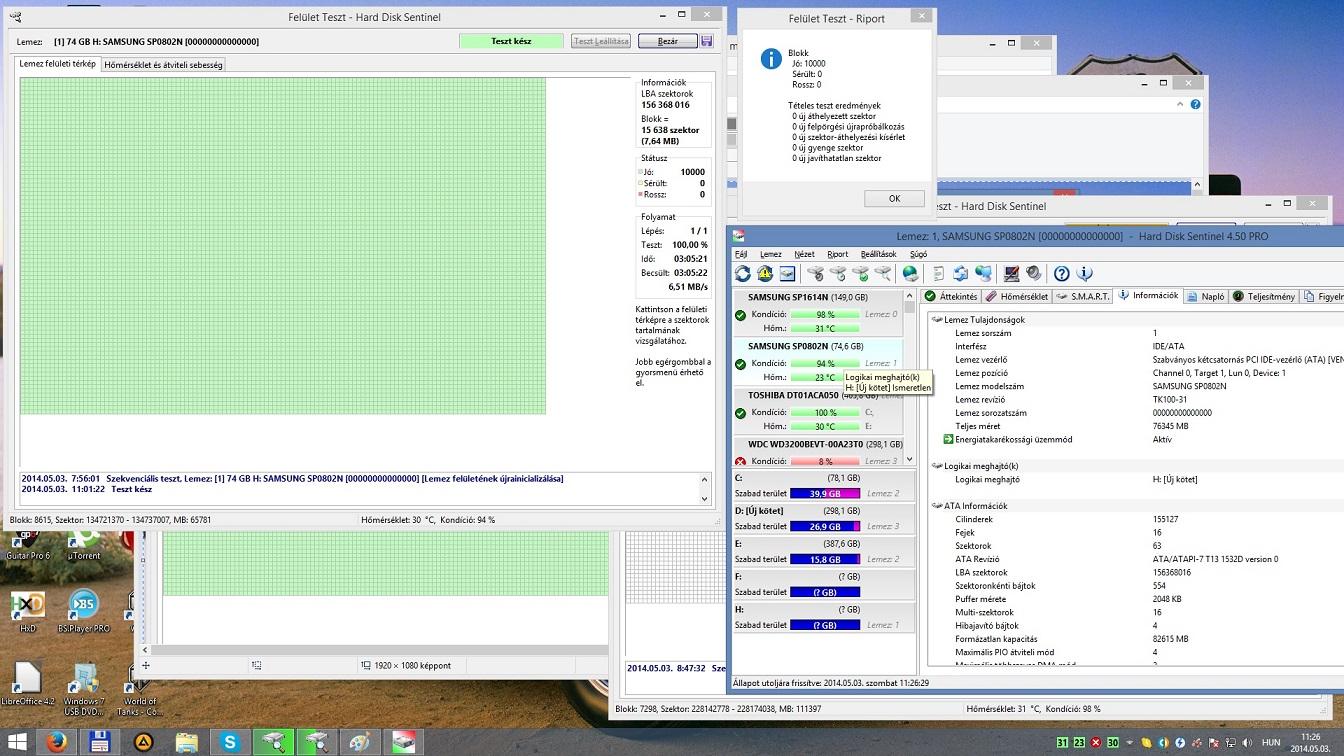Click red X status icon for WDC WD3200BEVT

point(741,462)
